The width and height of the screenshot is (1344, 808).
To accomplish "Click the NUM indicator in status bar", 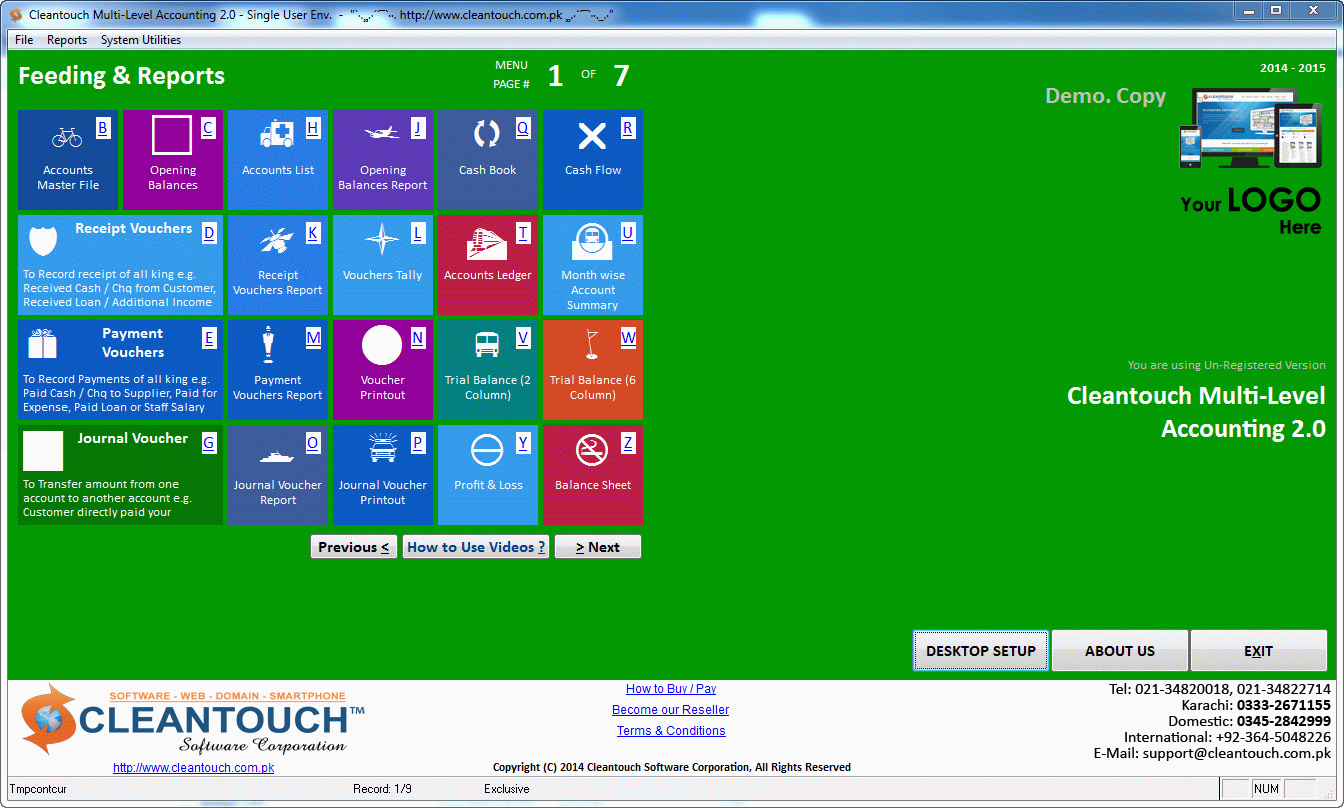I will [1266, 789].
